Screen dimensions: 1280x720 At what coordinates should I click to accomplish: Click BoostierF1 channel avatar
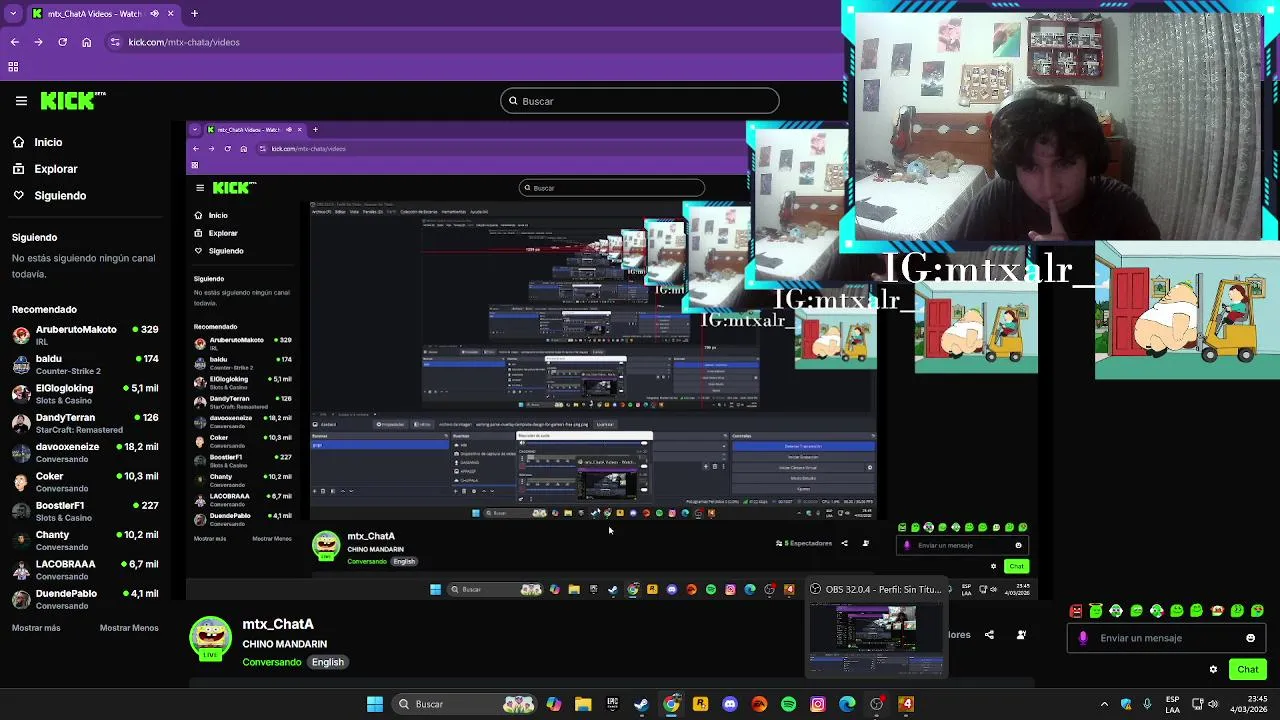click(x=21, y=511)
